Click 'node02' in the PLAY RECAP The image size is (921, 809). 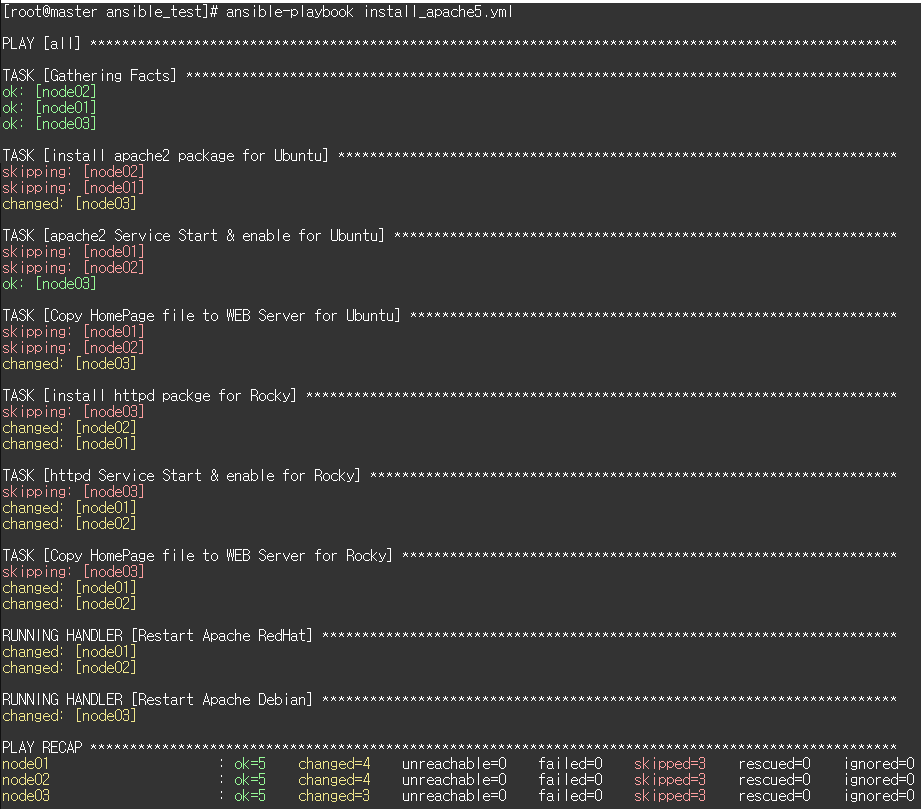pyautogui.click(x=26, y=780)
